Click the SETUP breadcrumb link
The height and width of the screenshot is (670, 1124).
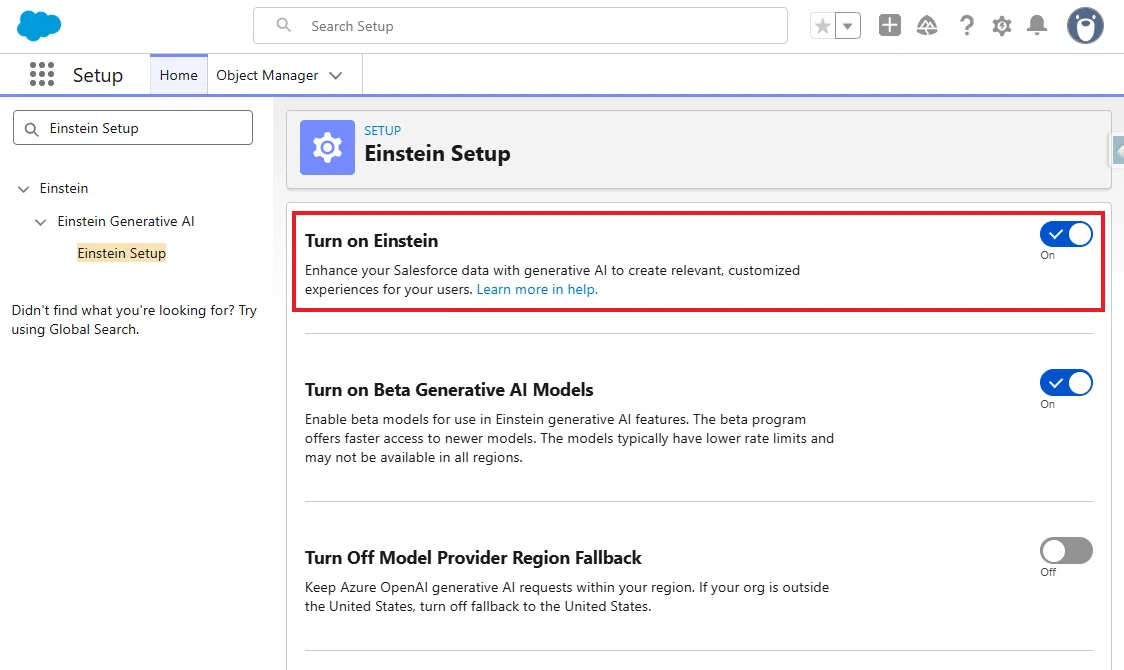(x=382, y=130)
